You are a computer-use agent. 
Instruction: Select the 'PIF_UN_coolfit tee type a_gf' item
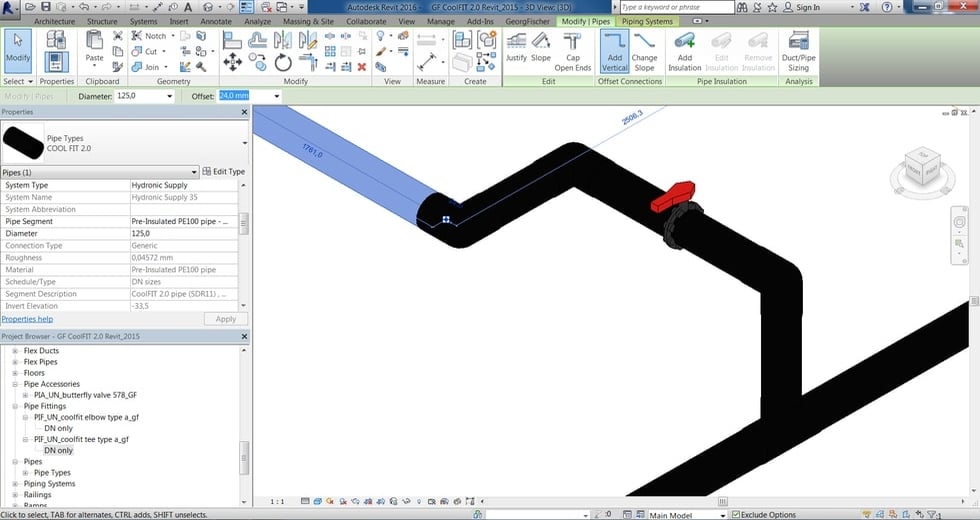coord(81,439)
